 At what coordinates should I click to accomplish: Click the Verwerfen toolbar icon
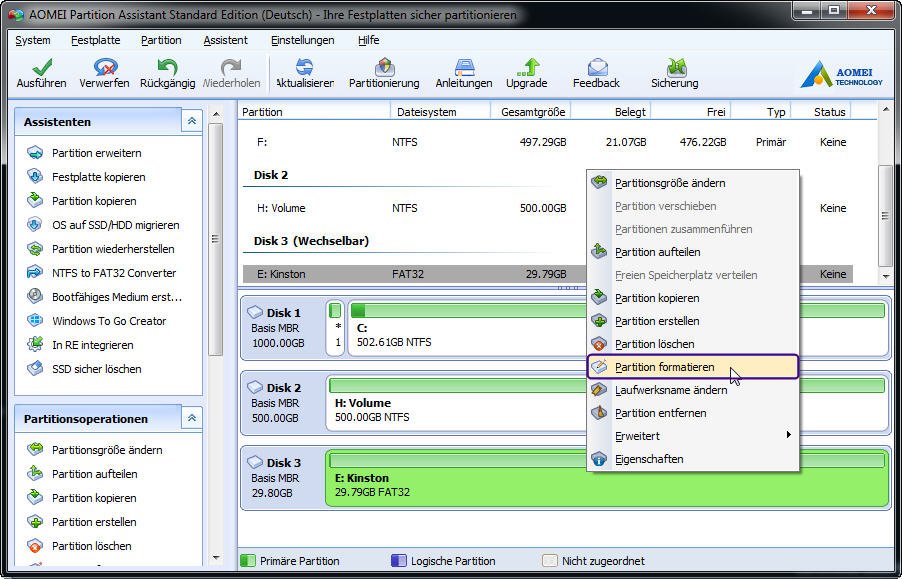tap(105, 67)
